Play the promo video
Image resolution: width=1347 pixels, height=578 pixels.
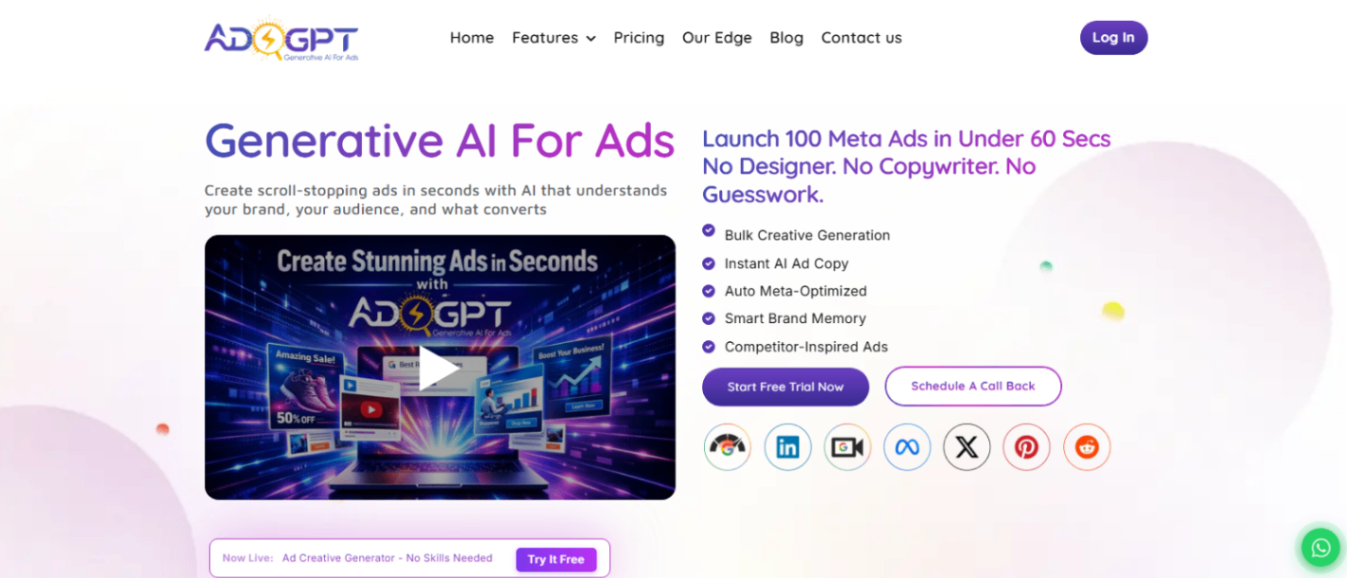click(440, 368)
